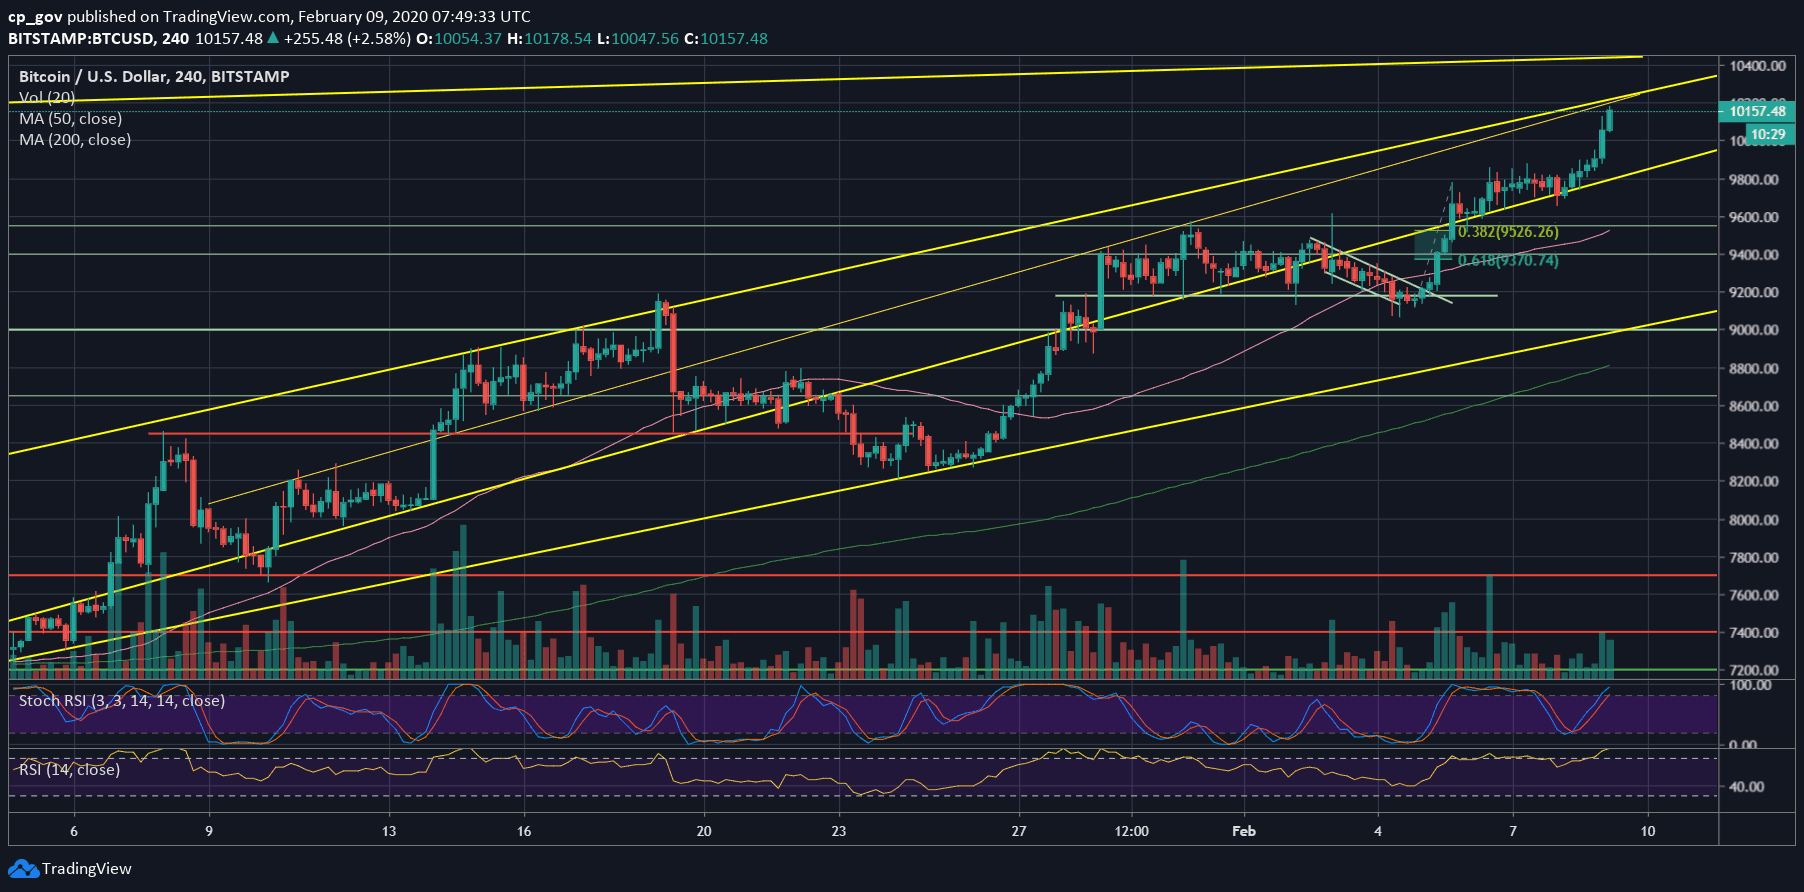Select the current price tag 10157.48

(1757, 111)
